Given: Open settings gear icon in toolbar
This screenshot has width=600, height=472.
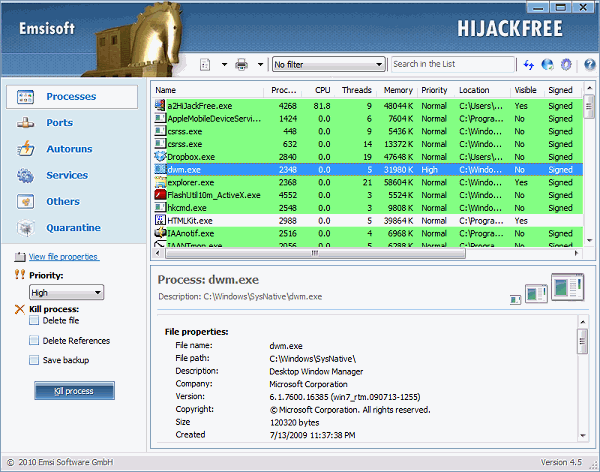Looking at the screenshot, I should (566, 64).
